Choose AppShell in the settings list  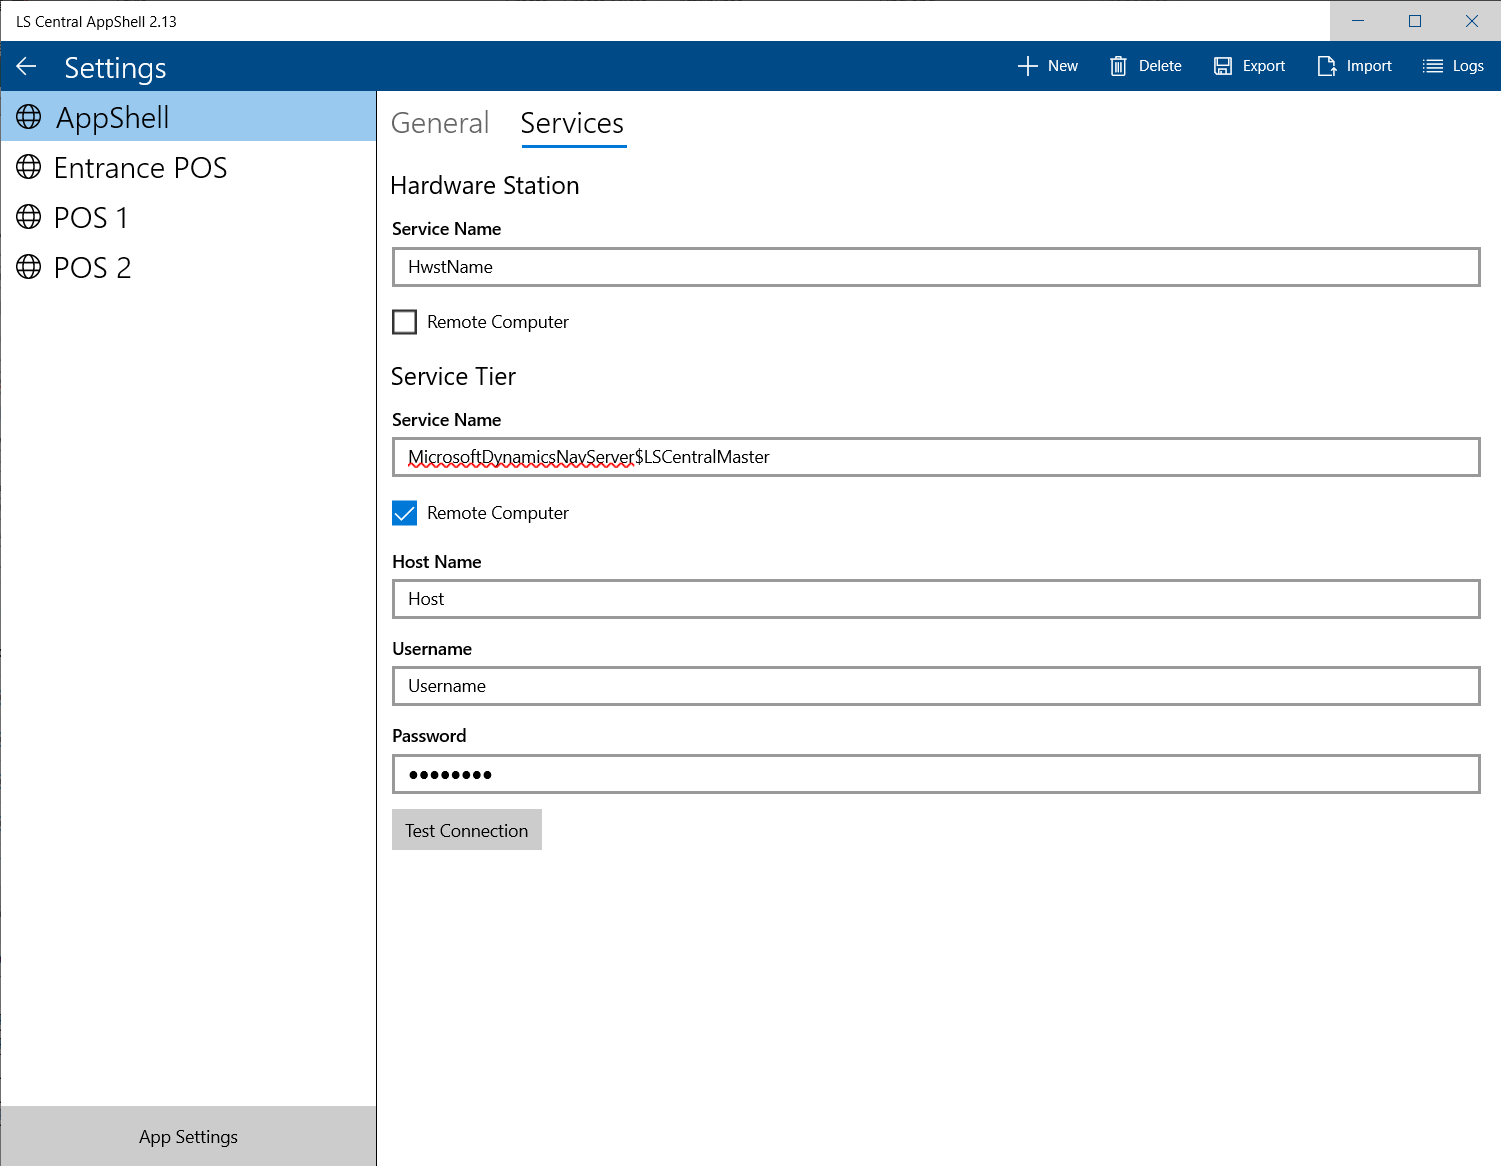[x=112, y=117]
